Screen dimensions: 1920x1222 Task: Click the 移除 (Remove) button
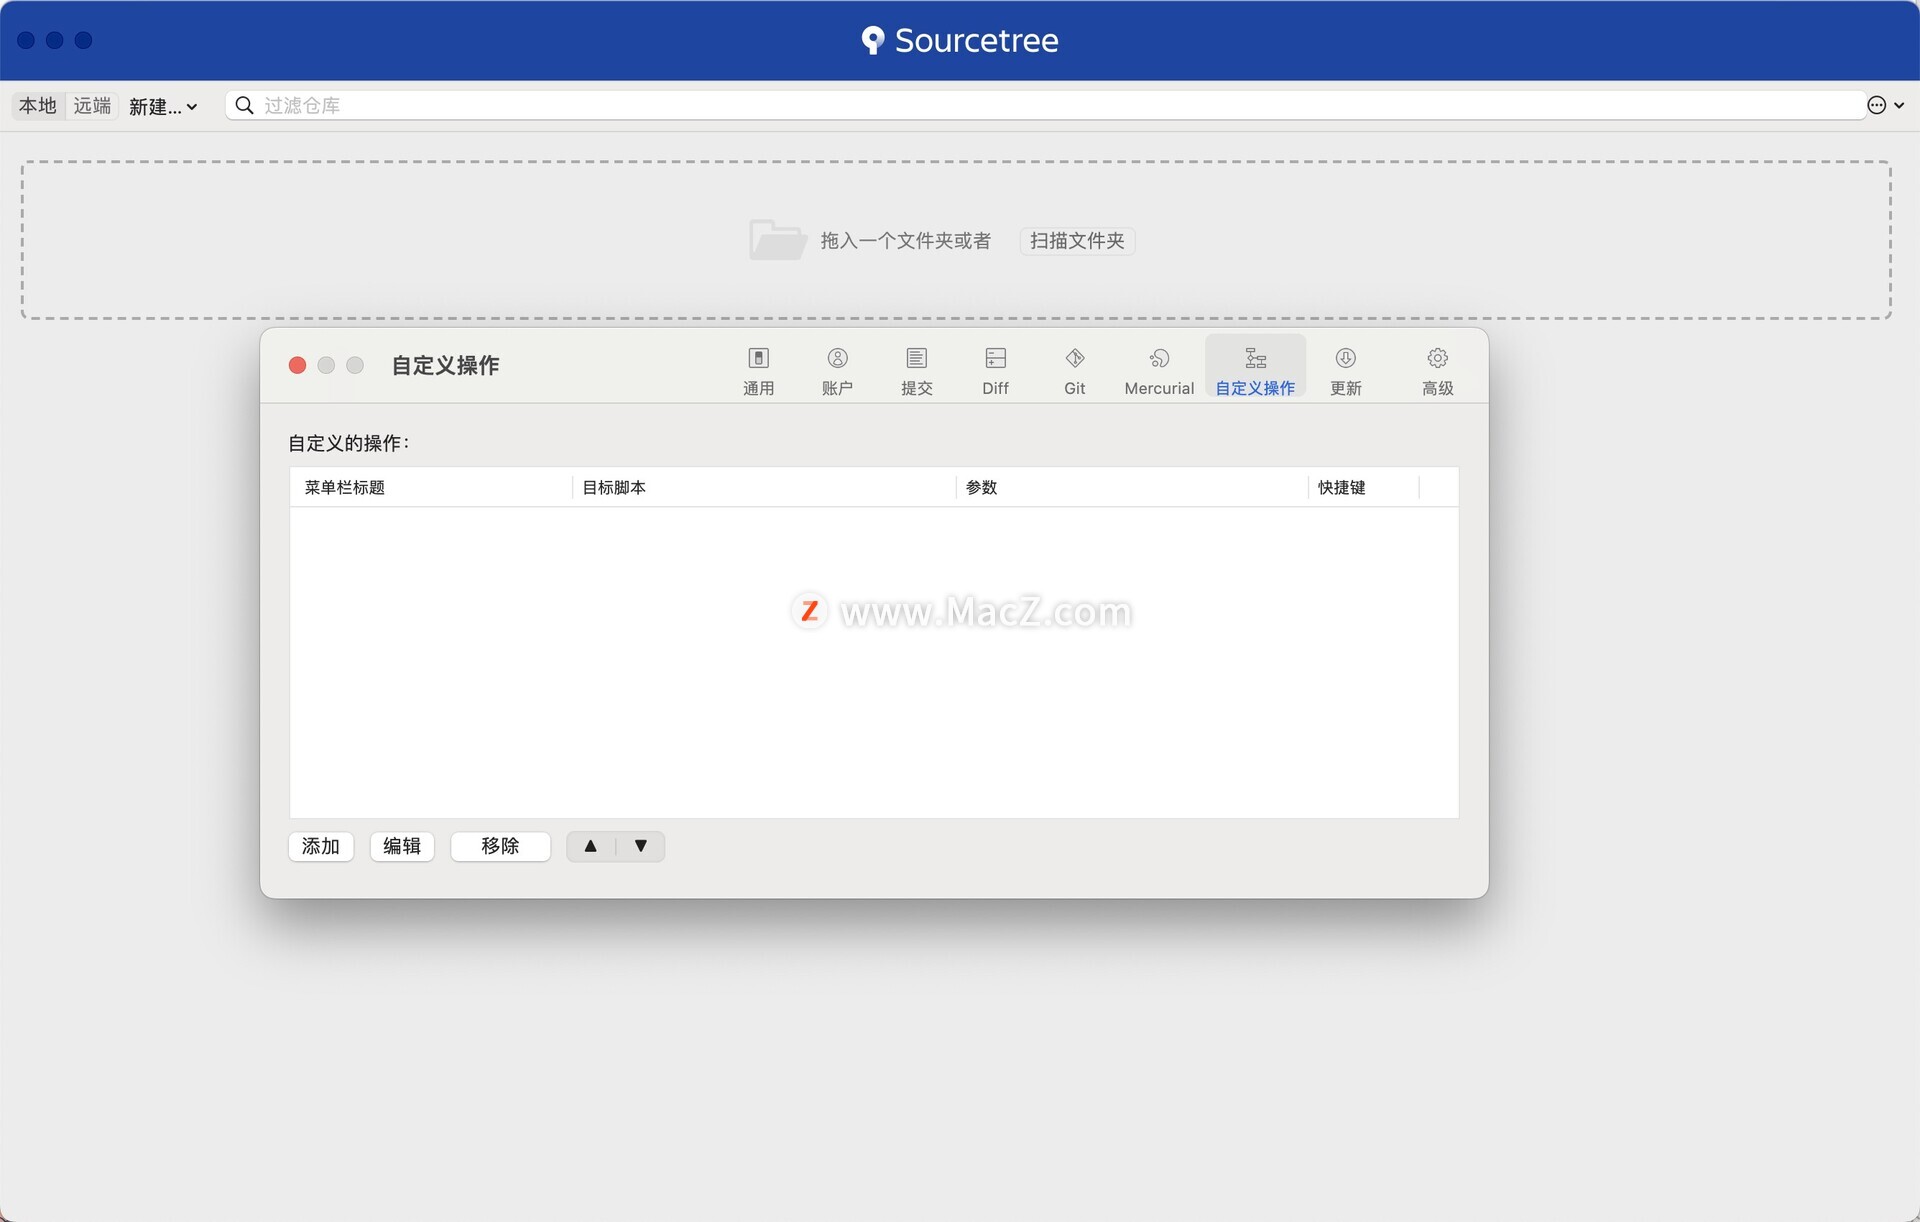500,846
